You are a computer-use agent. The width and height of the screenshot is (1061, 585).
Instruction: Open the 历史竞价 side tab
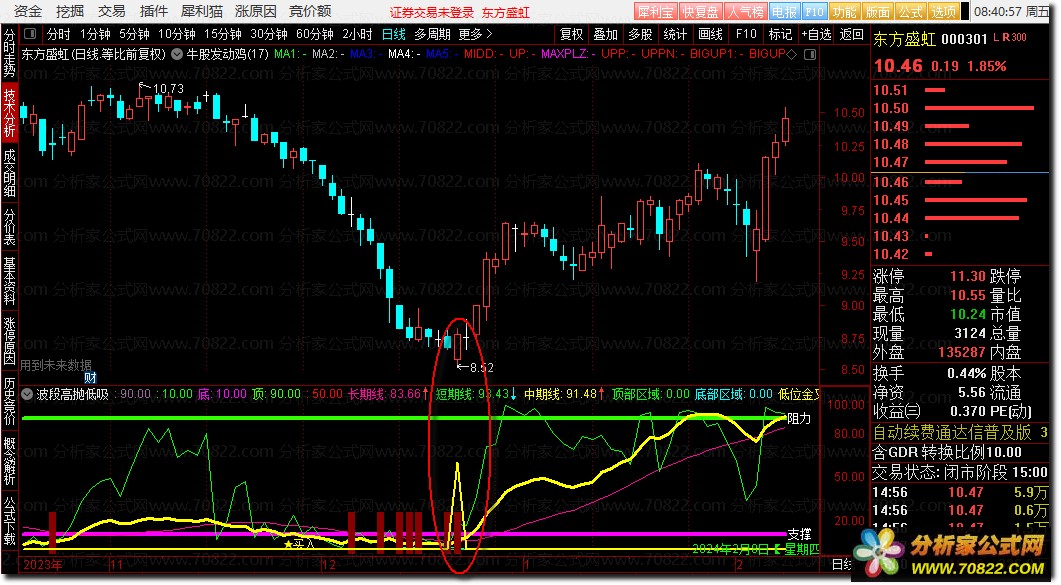9,401
